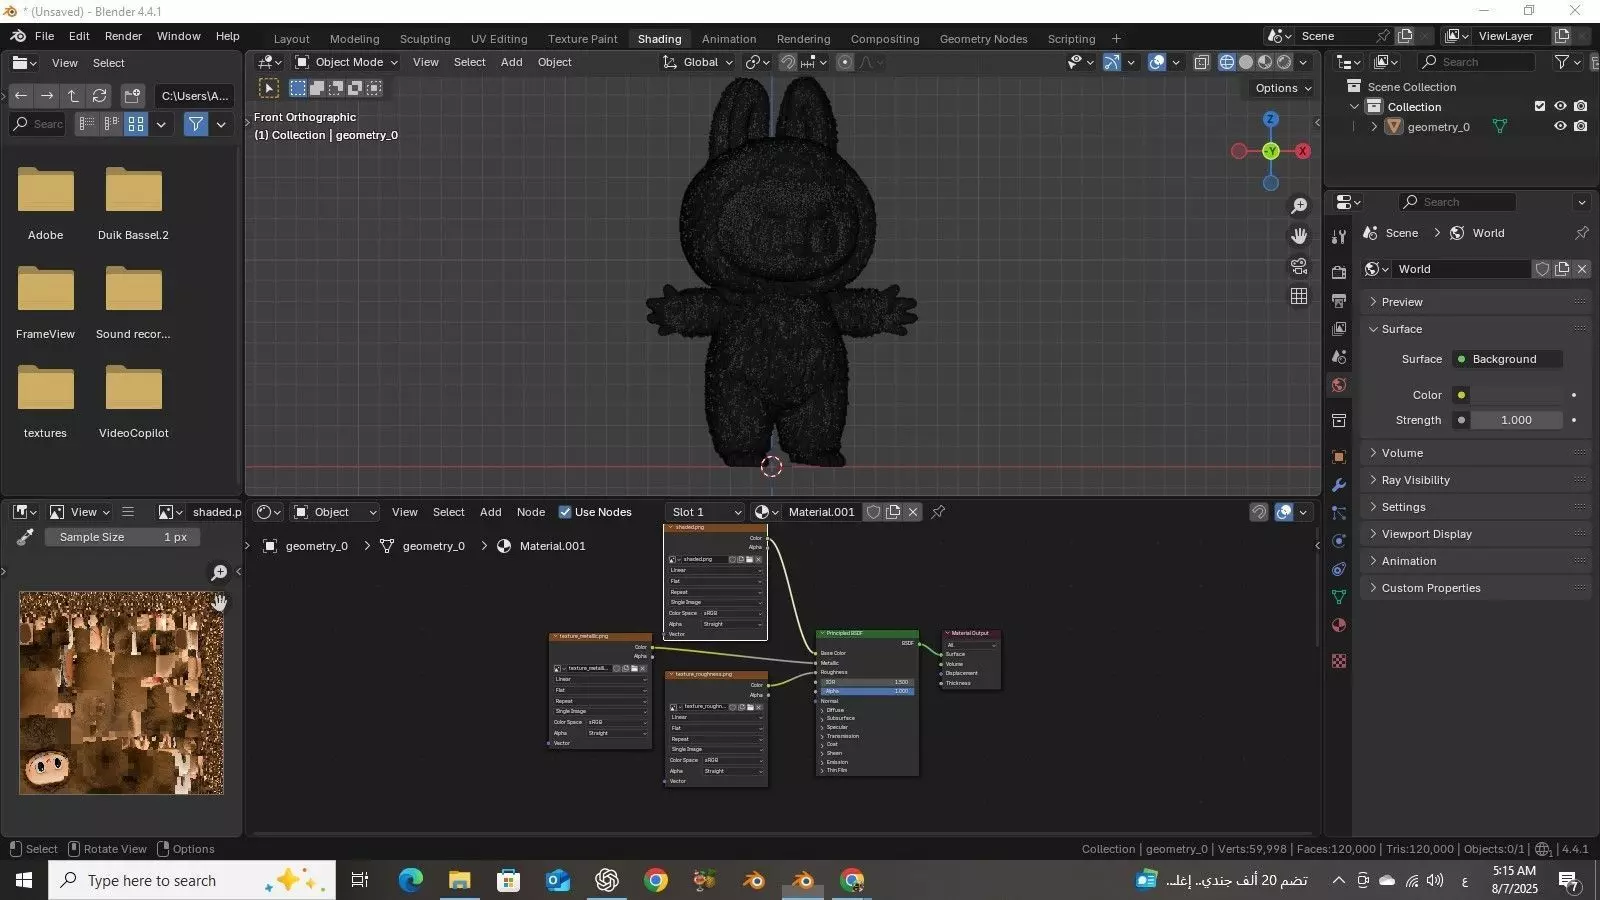Disable Collection in renders camera icon
This screenshot has width=1600, height=900.
(1580, 106)
